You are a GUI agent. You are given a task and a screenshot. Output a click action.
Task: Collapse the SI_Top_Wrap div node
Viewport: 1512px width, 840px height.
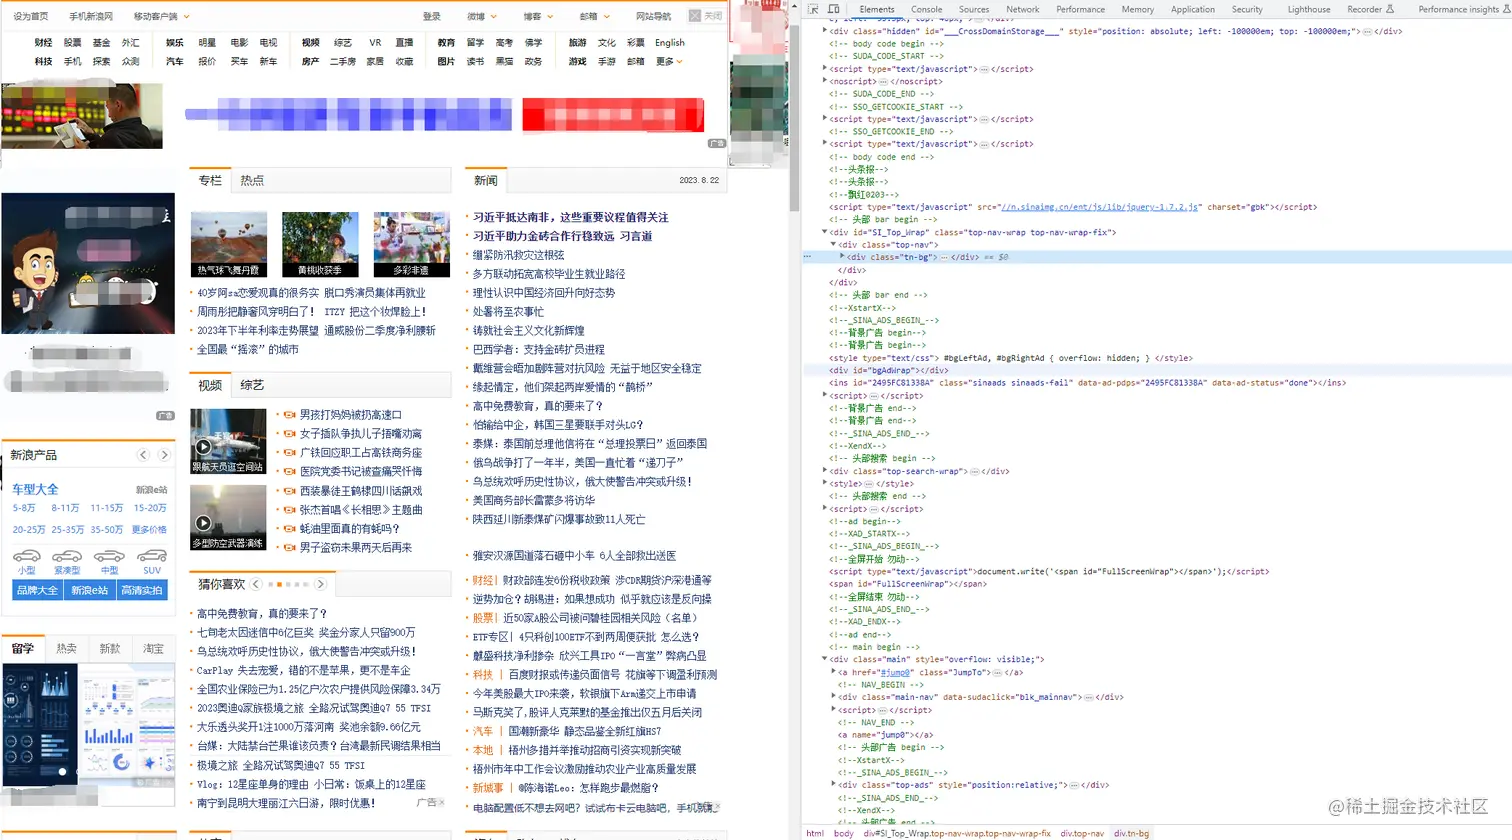[x=825, y=232]
